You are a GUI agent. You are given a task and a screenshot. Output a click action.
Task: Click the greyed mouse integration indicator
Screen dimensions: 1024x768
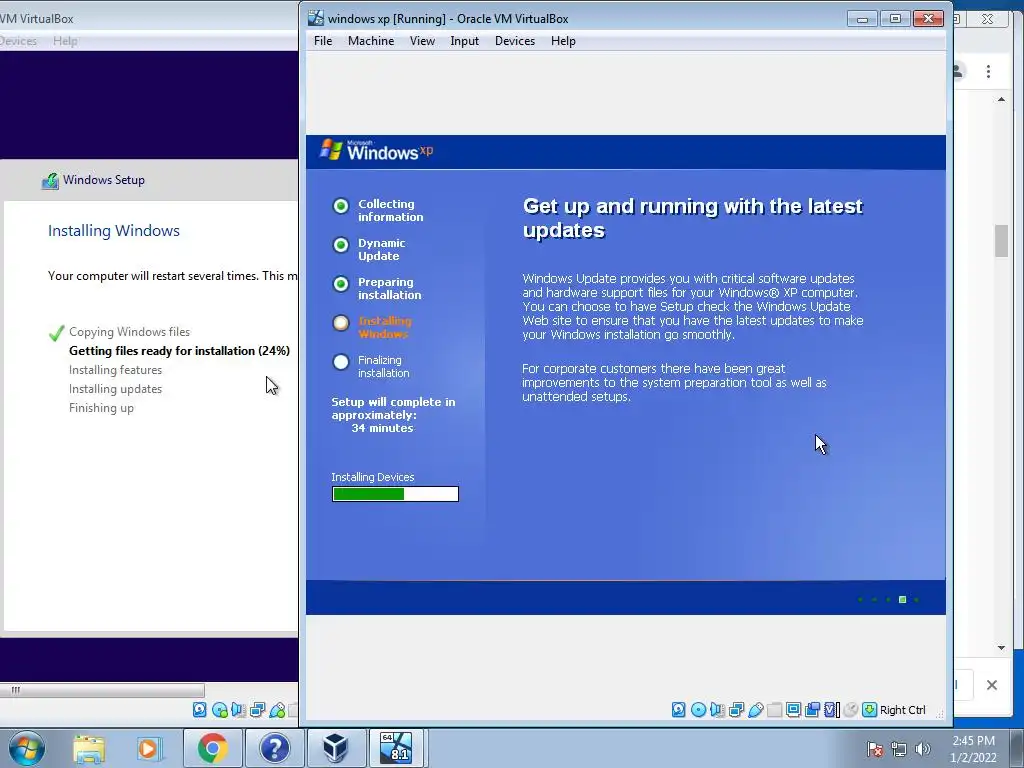coord(850,710)
